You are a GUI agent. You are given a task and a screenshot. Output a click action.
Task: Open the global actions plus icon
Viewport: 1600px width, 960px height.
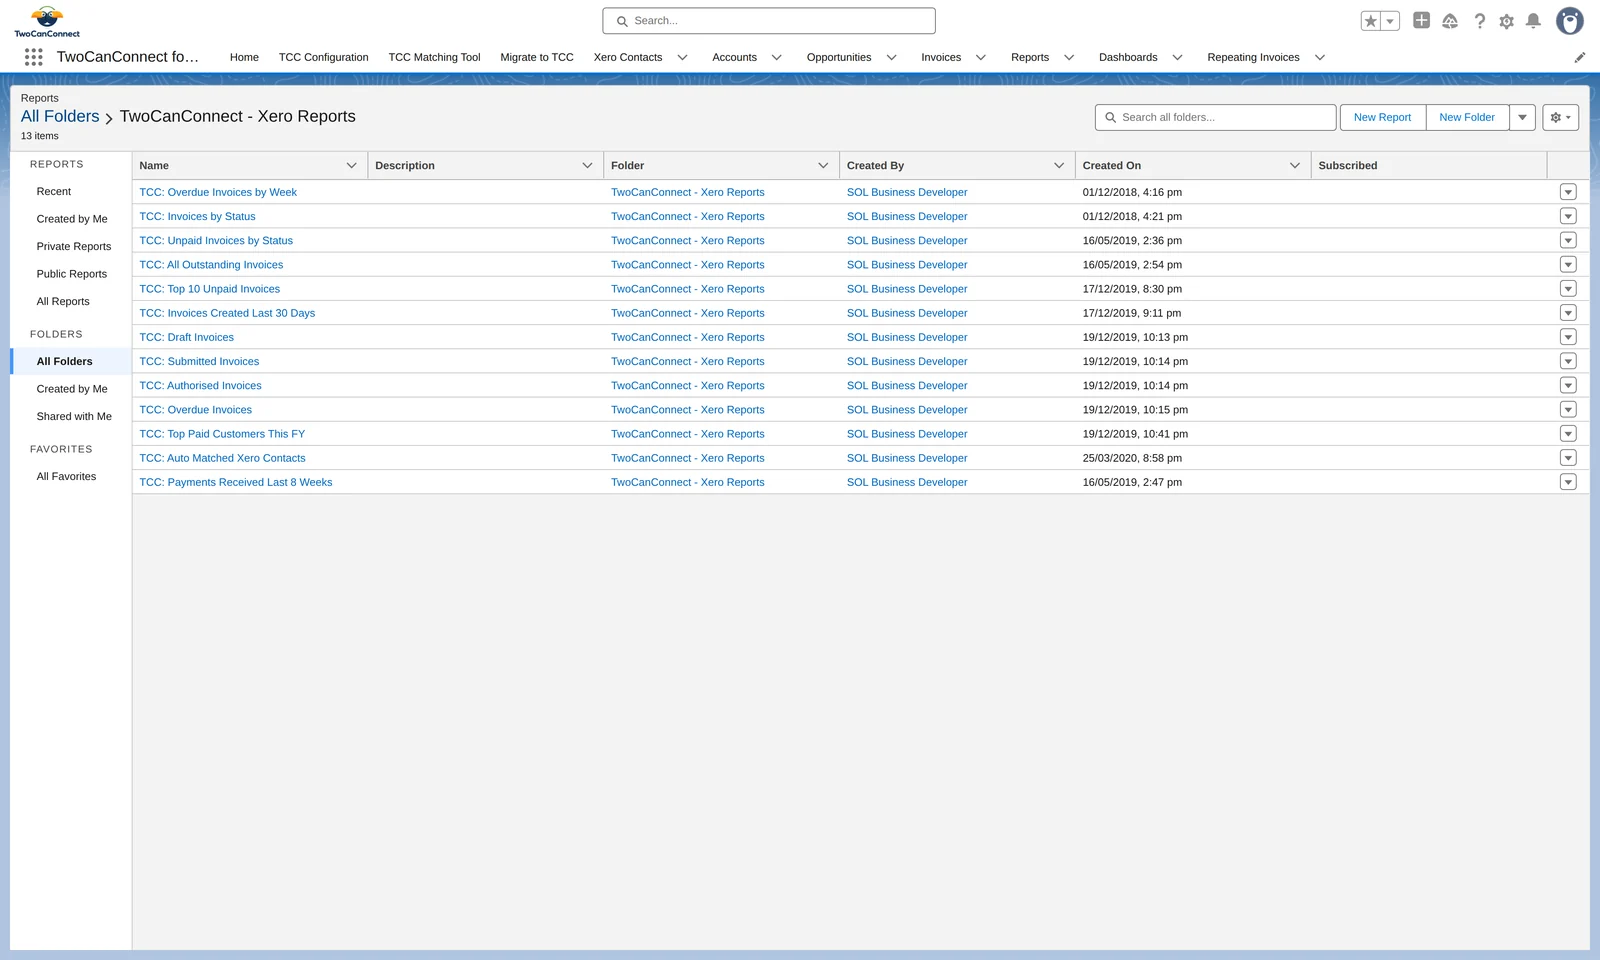pos(1421,20)
